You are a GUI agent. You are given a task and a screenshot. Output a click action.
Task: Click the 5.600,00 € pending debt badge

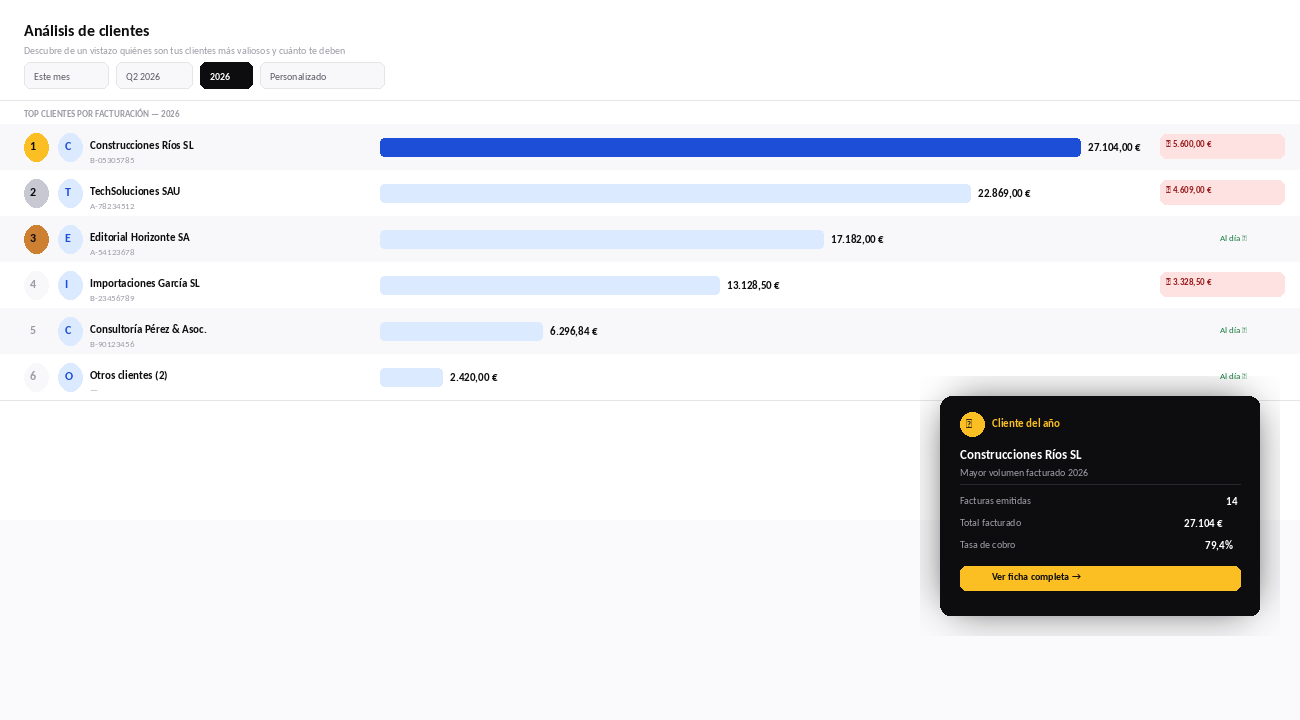(x=1222, y=146)
